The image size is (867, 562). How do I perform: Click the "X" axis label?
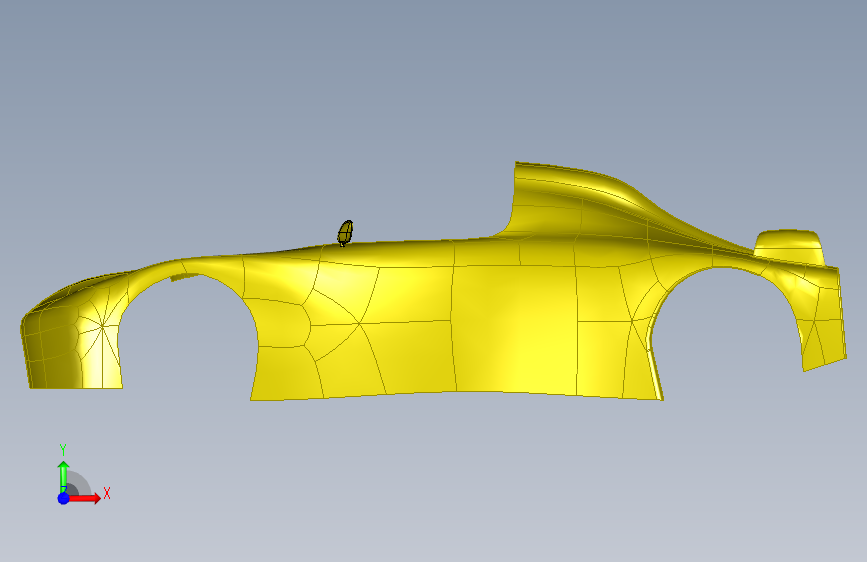click(107, 493)
